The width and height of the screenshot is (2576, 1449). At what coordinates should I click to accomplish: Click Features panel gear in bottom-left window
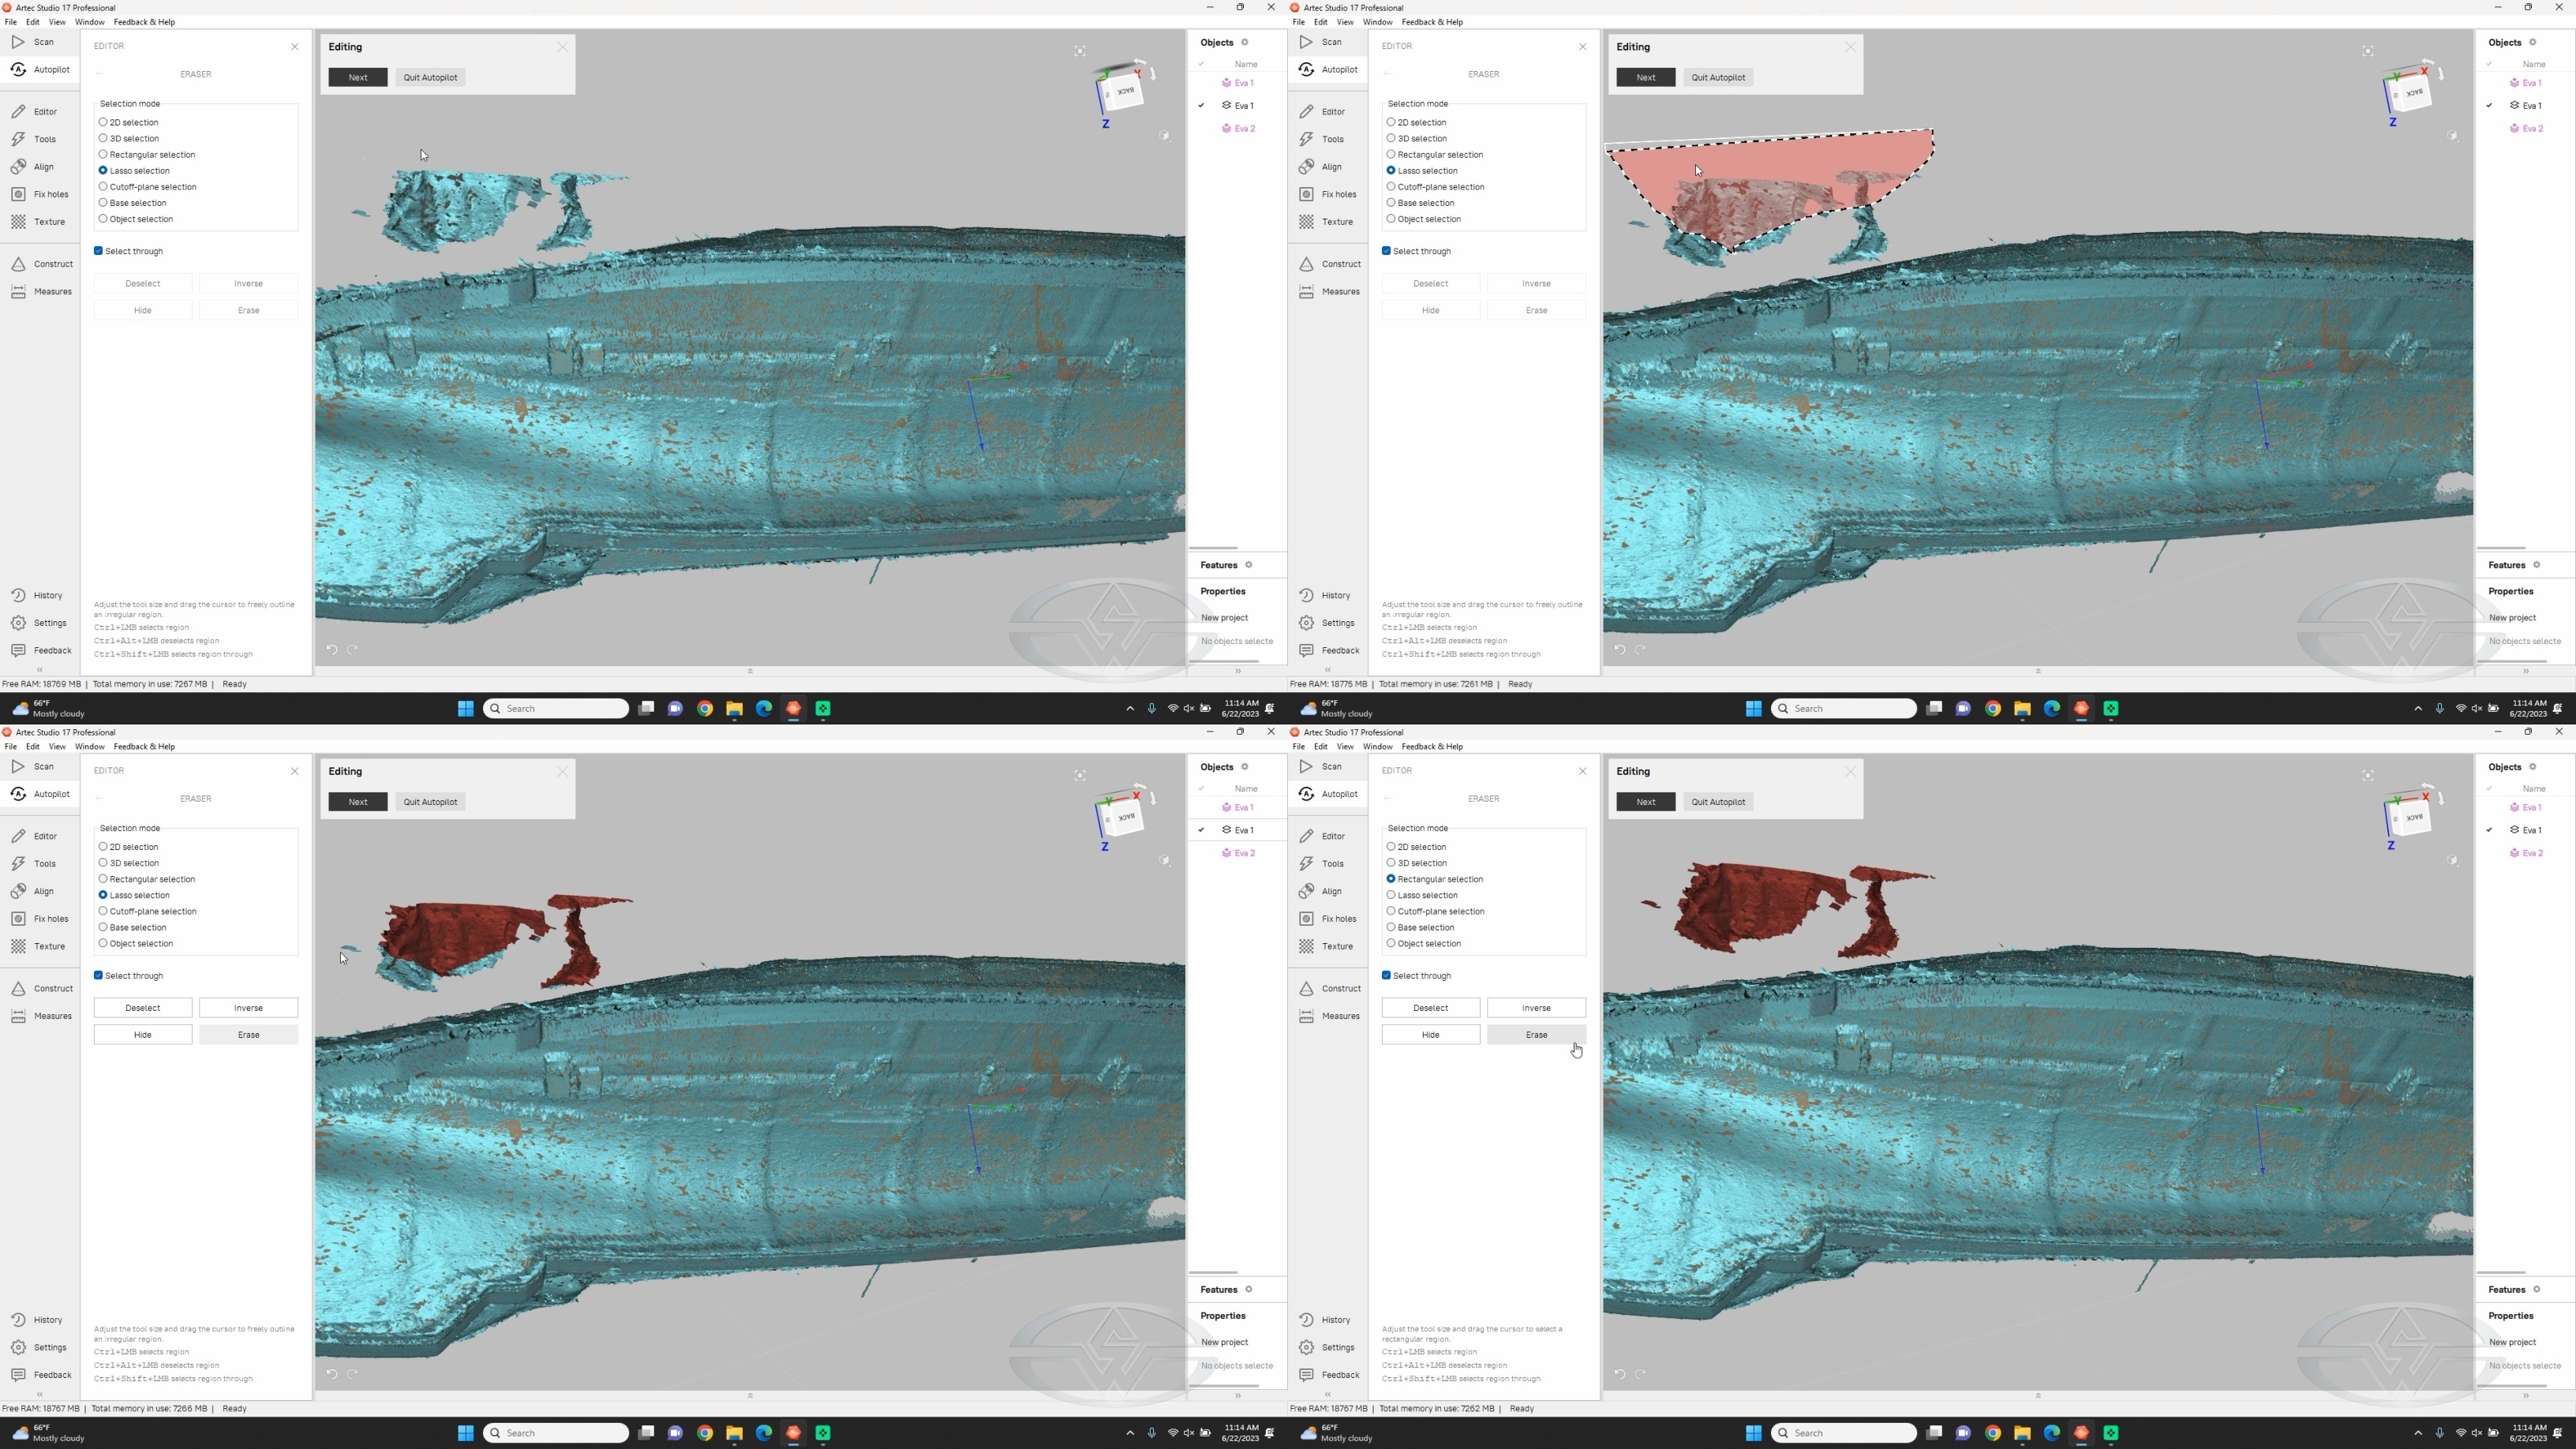point(1249,1289)
